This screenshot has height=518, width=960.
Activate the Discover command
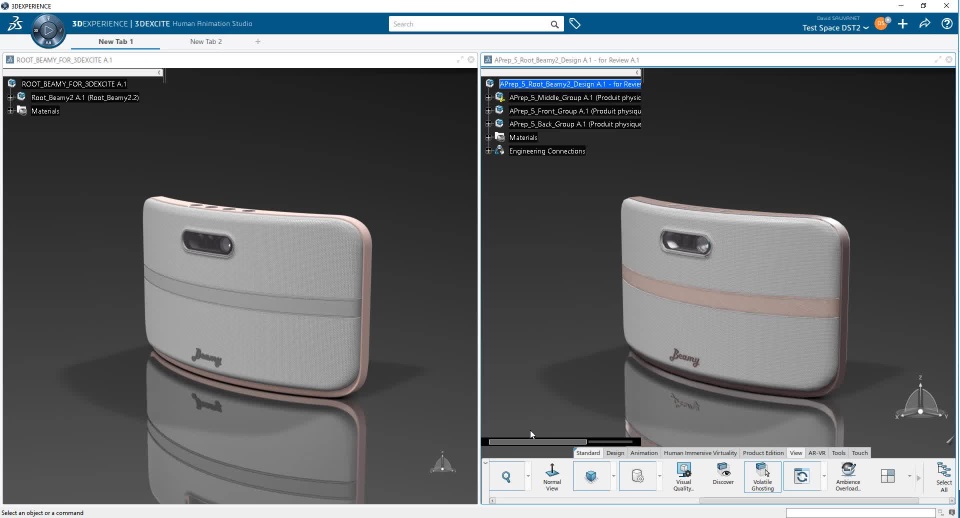723,475
